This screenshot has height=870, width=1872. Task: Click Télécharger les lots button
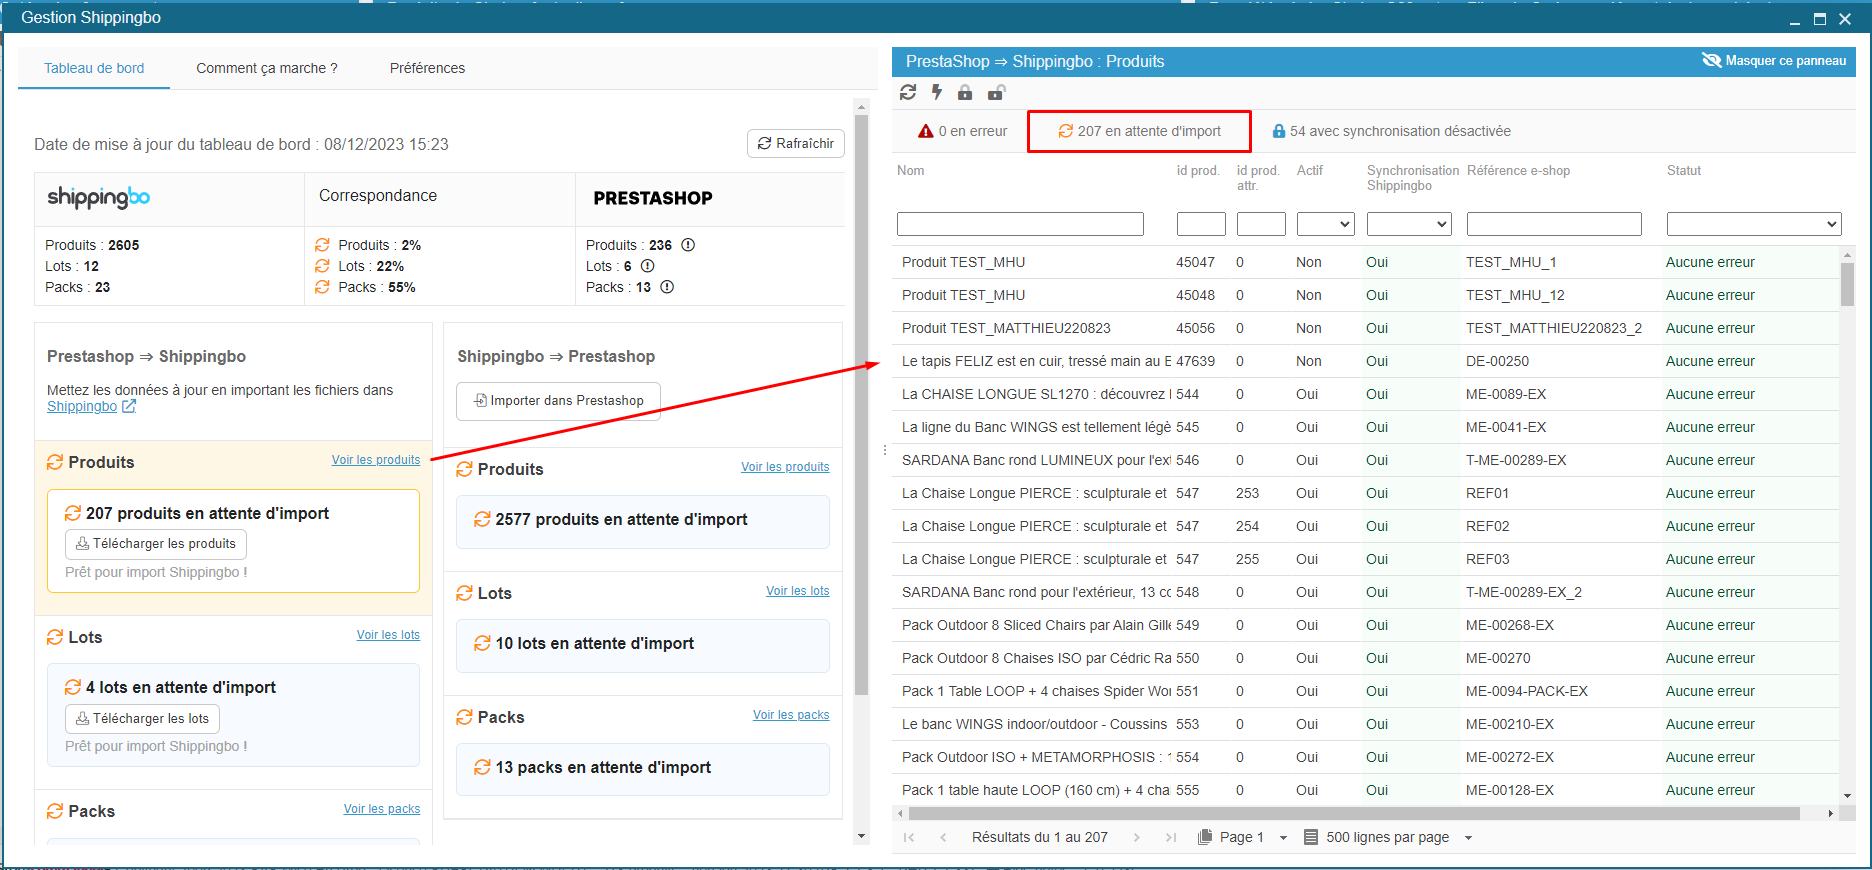pos(142,718)
